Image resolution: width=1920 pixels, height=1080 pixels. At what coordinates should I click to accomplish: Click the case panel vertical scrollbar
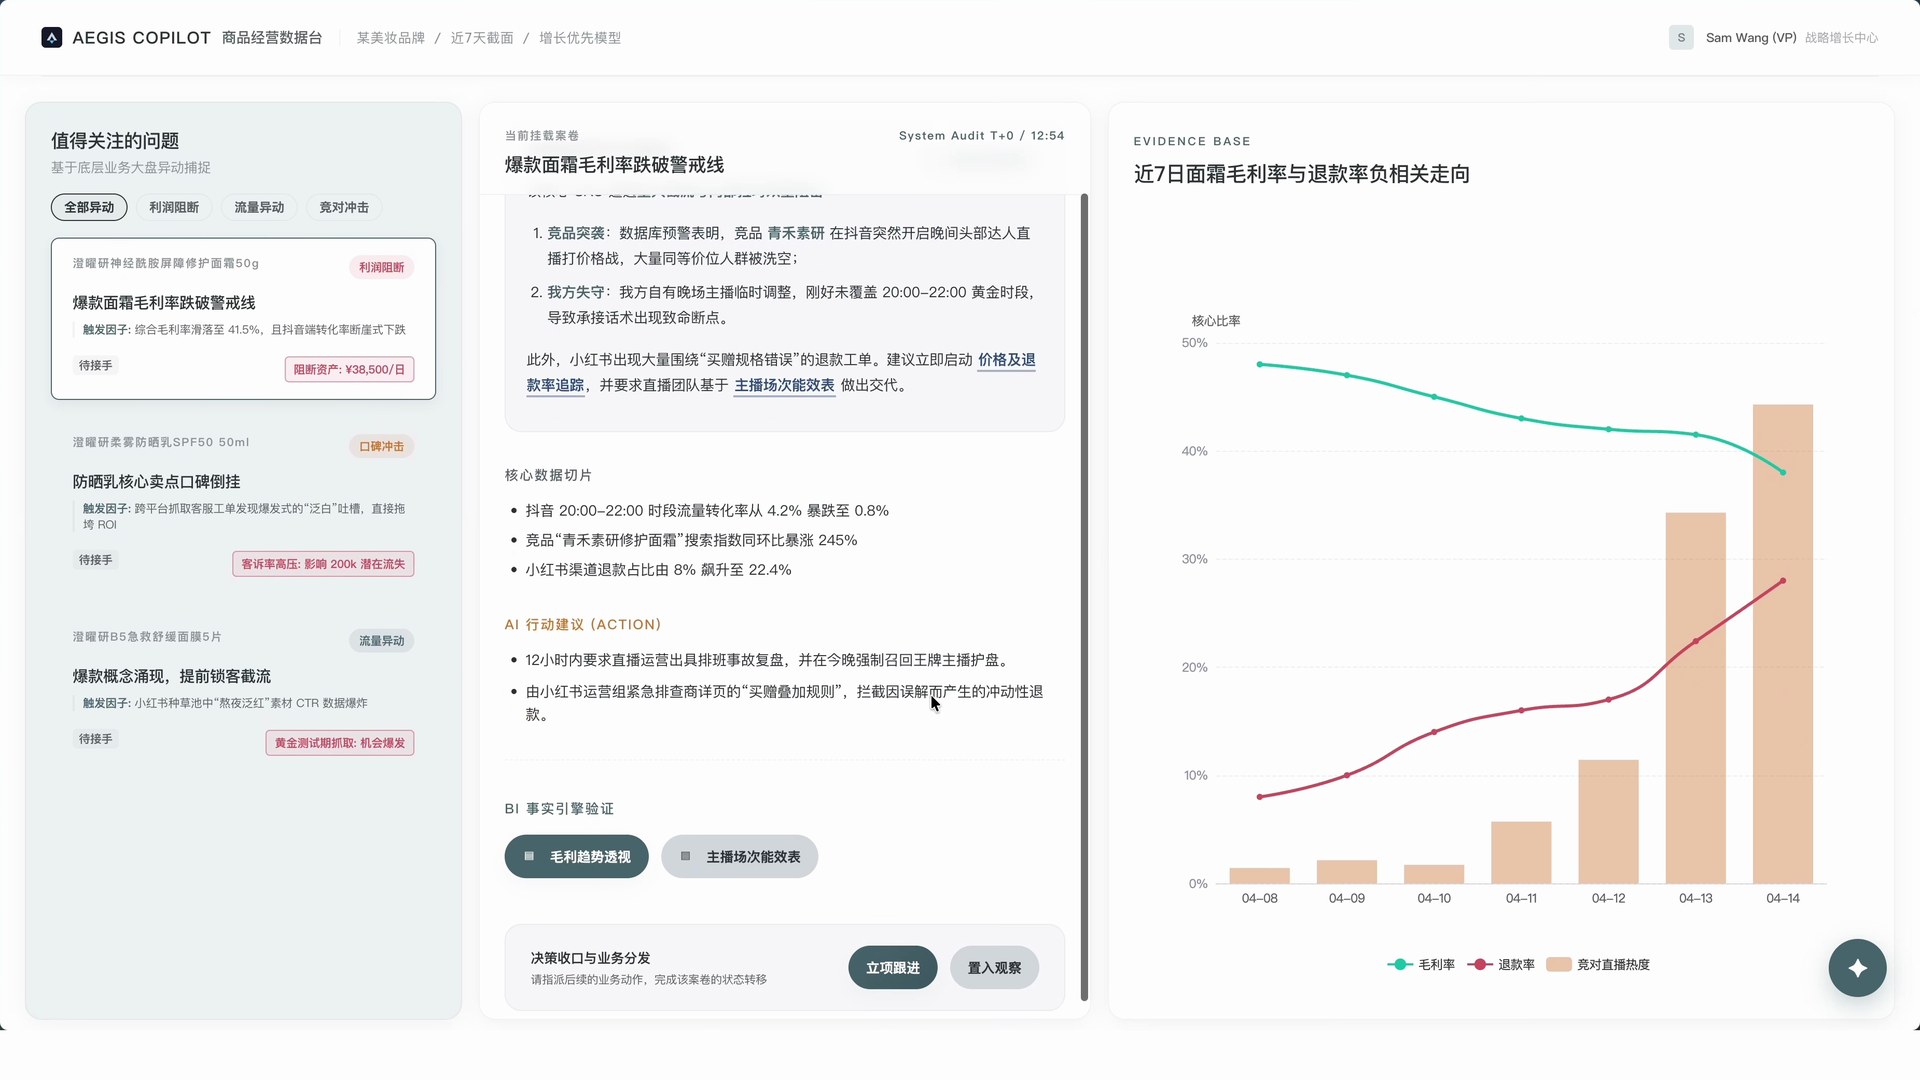pyautogui.click(x=1084, y=596)
